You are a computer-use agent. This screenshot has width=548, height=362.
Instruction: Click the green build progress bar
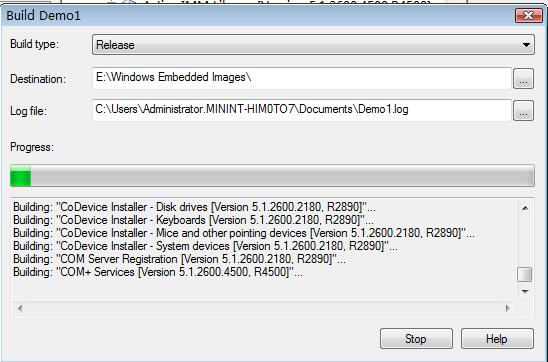(x=272, y=176)
